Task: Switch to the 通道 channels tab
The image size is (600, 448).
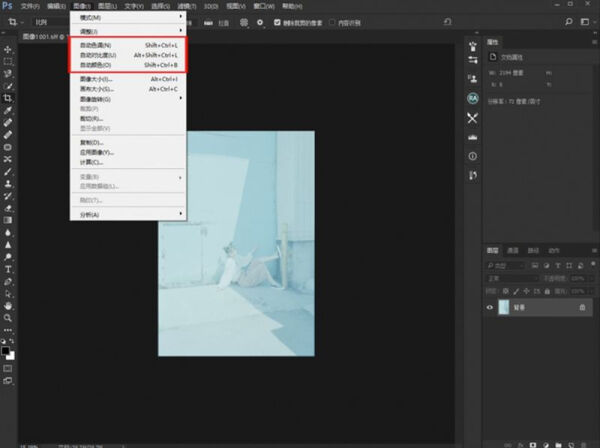Action: 513,251
